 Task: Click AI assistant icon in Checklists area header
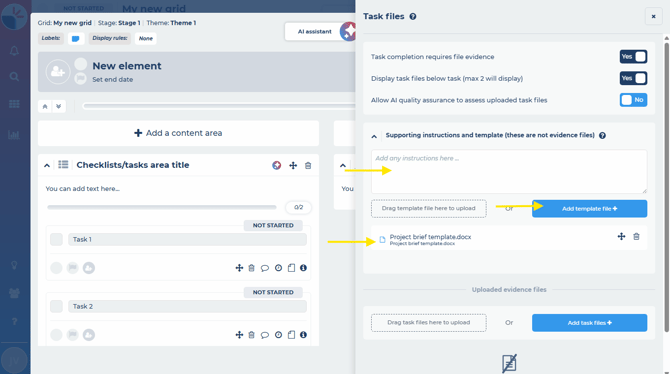(x=276, y=165)
